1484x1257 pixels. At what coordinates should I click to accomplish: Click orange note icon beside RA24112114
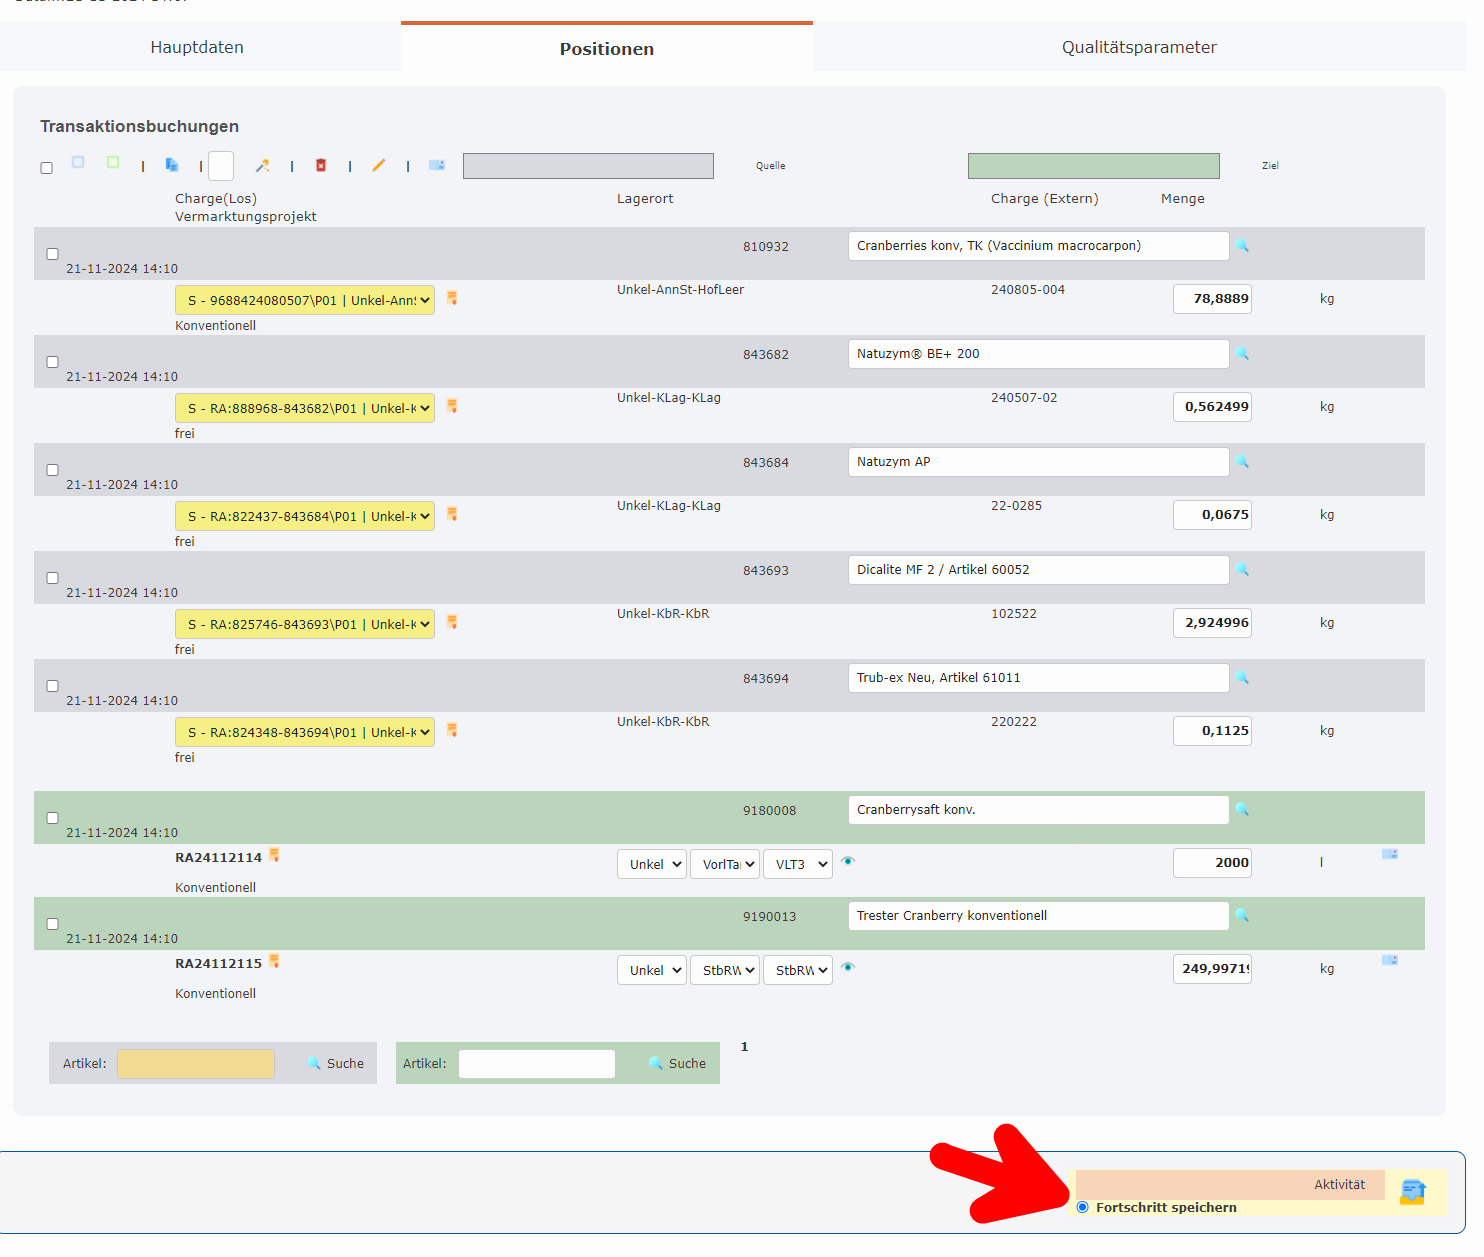(274, 856)
